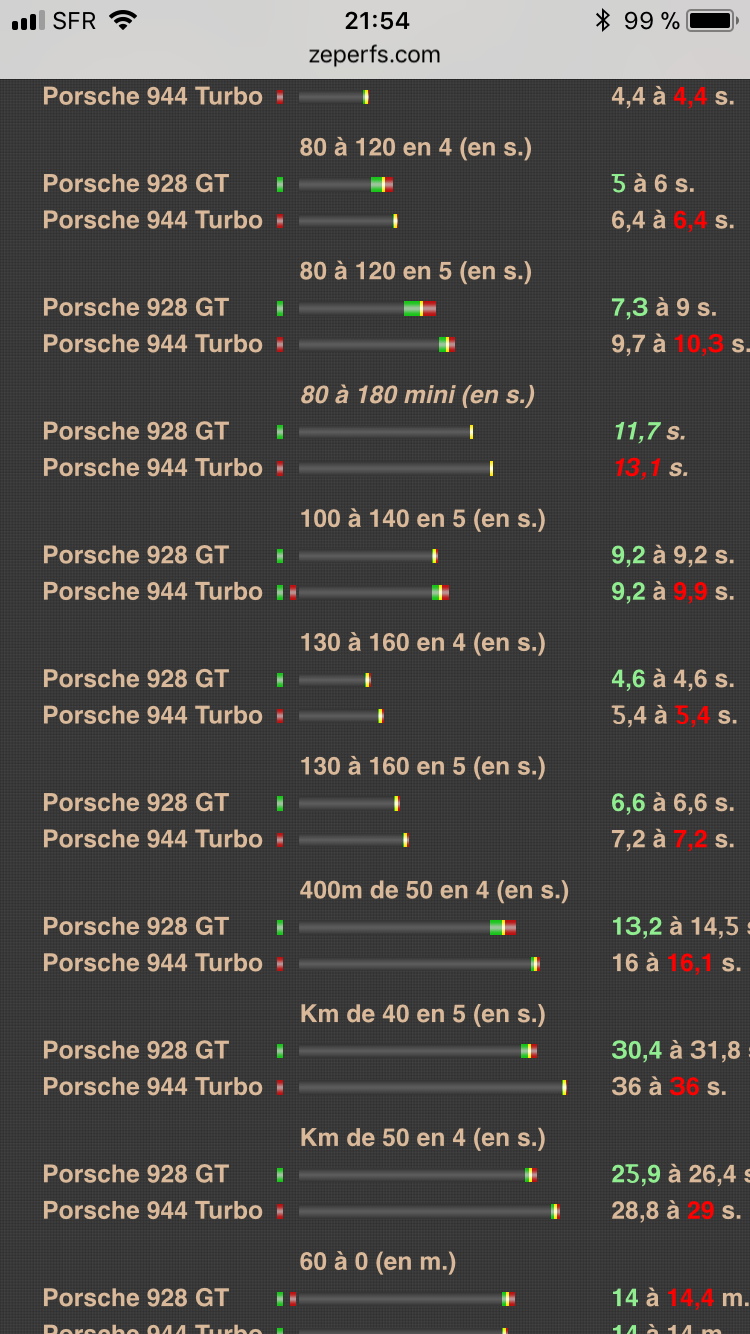750x1334 pixels.
Task: Tap the '16 à 16,1 s.' value
Action: [676, 965]
